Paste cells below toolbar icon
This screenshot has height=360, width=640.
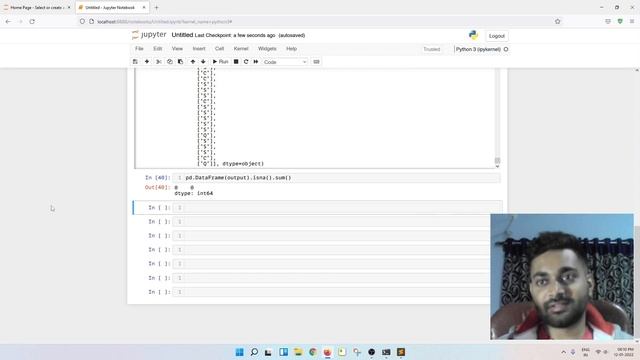tap(180, 62)
